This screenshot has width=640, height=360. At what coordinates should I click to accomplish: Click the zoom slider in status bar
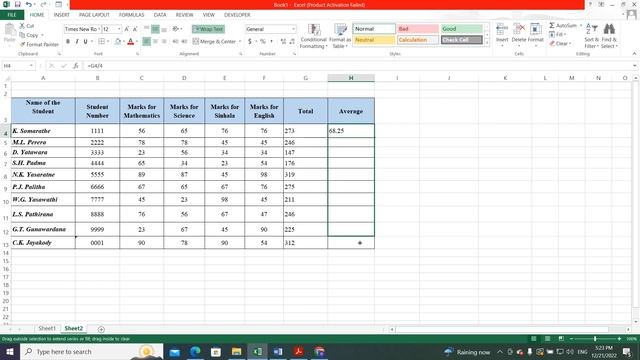point(595,339)
